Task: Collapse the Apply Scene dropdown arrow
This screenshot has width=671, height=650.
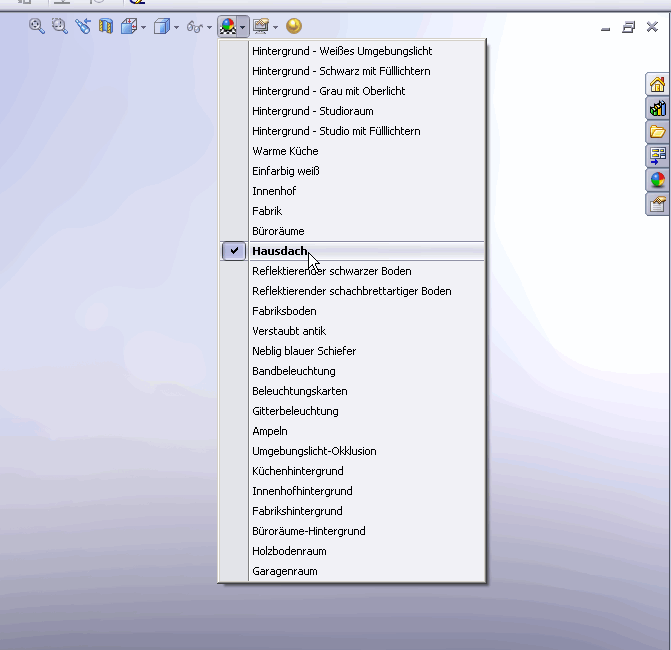Action: click(243, 27)
